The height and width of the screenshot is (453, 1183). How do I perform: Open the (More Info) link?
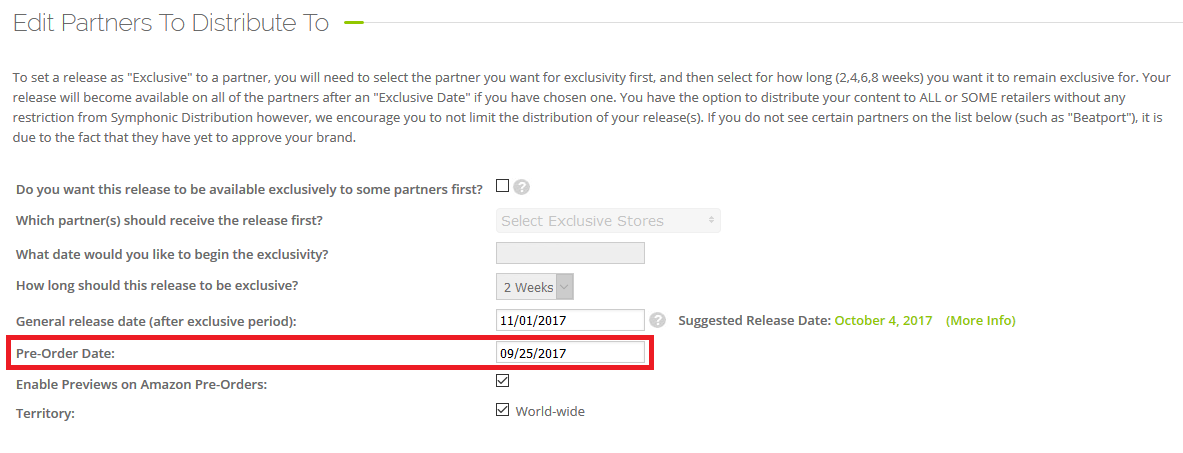(980, 321)
